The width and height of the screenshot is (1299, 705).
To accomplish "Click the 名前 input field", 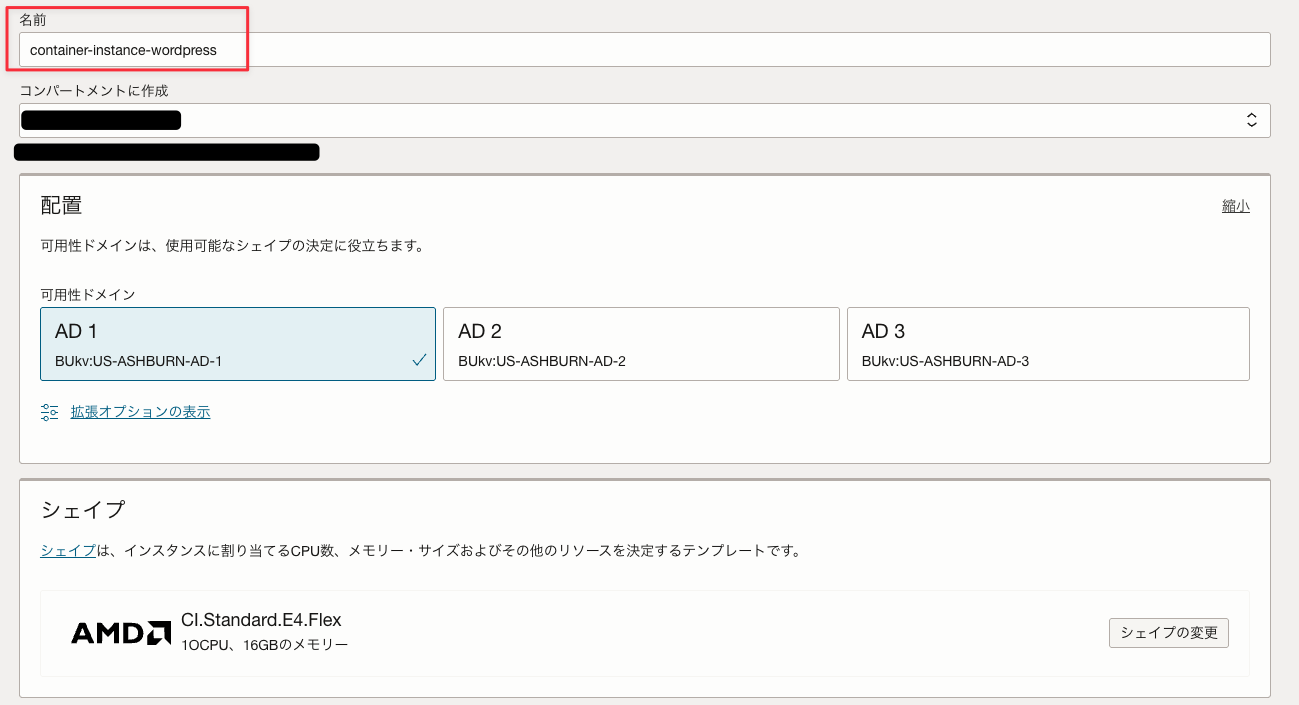I will [x=644, y=50].
